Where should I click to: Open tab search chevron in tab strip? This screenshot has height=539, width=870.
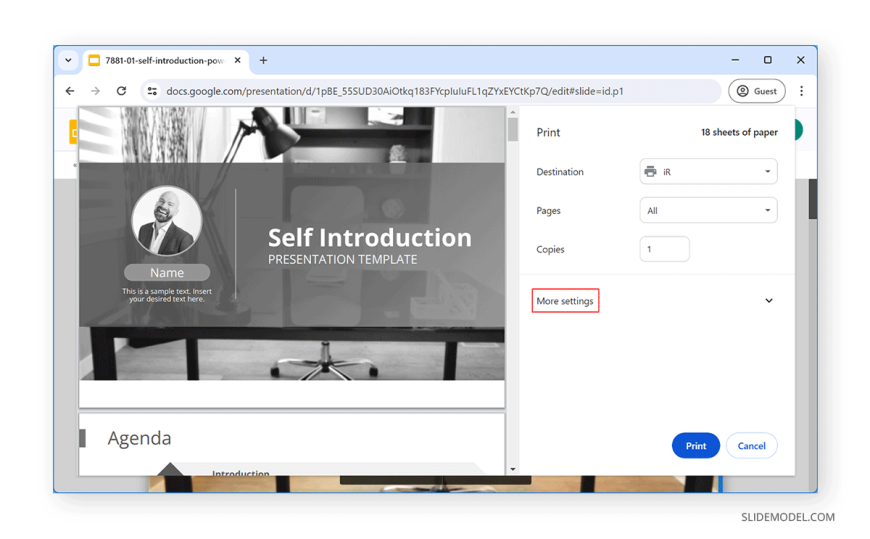coord(68,60)
